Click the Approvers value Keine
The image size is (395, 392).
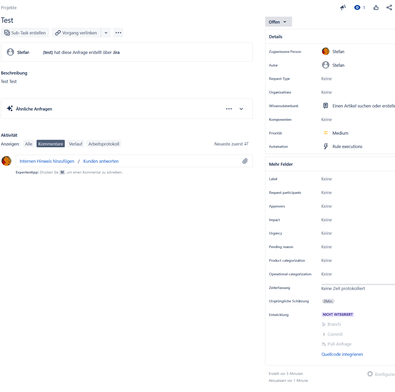[x=327, y=206]
